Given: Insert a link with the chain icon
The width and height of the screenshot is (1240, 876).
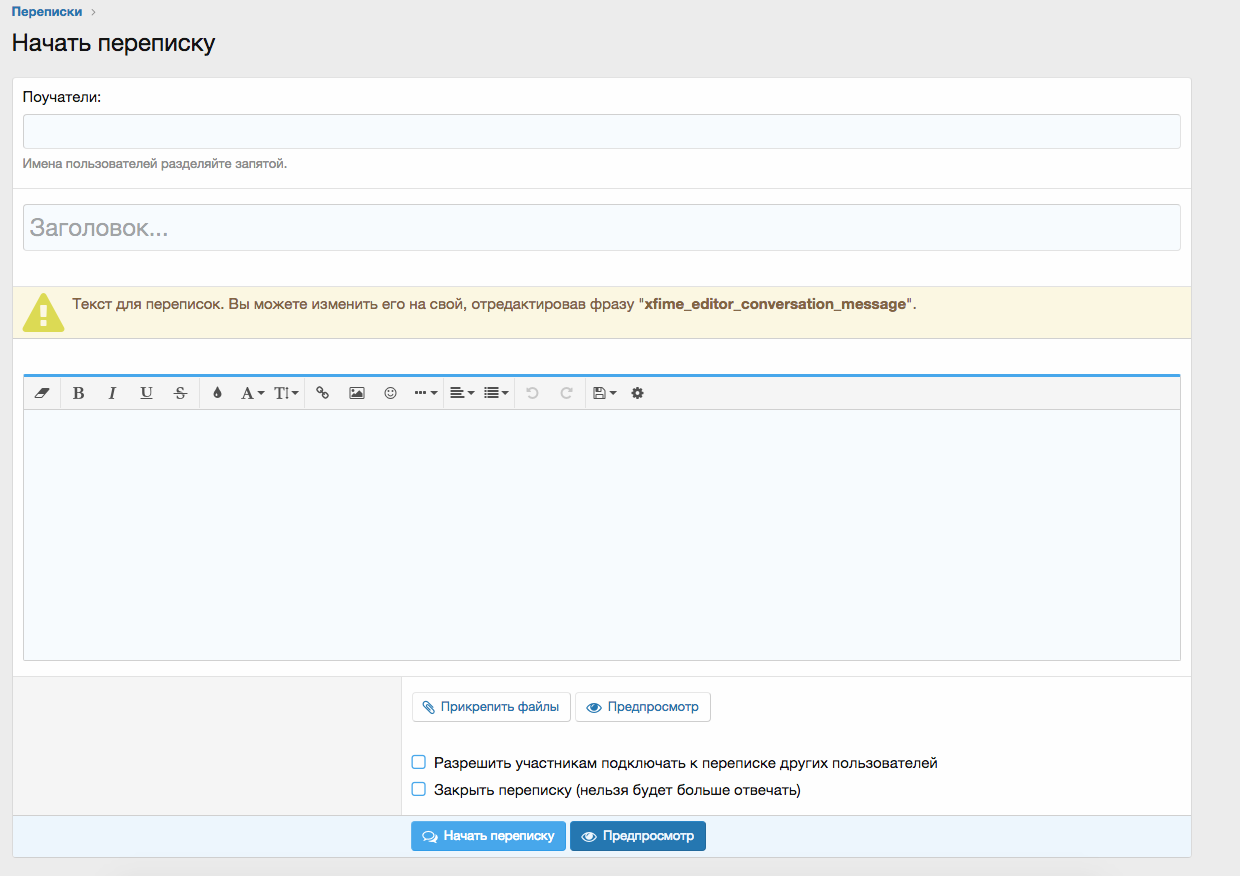Looking at the screenshot, I should click(x=322, y=393).
